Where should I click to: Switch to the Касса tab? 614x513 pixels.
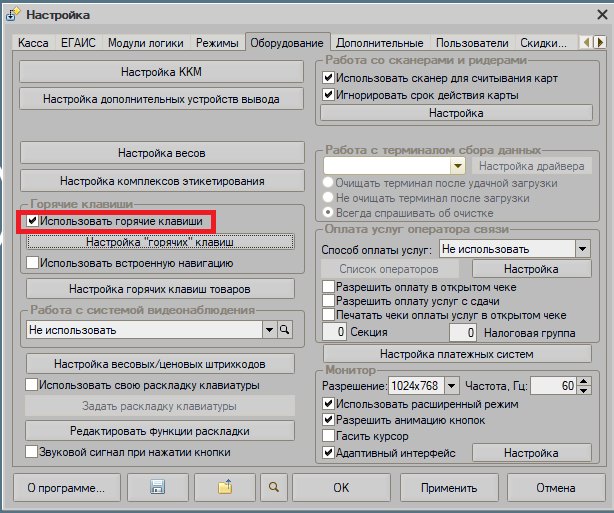(33, 43)
